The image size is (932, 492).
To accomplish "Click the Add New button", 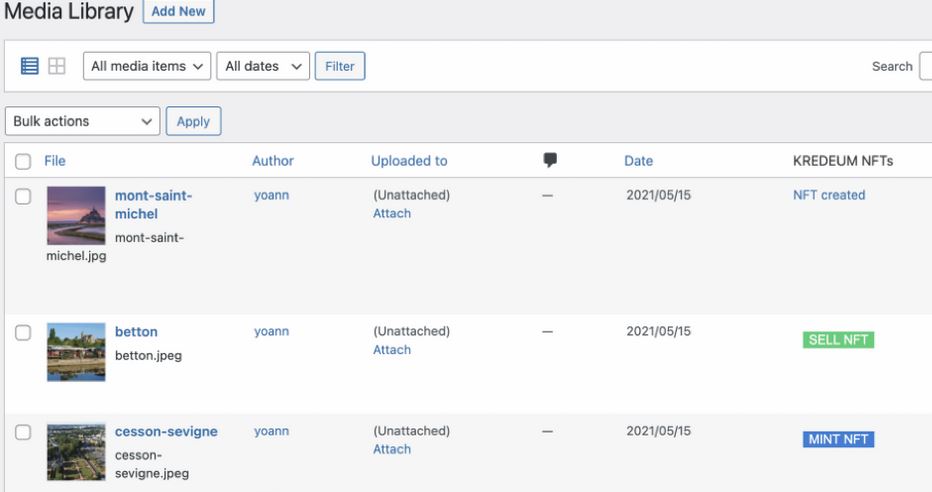I will coord(178,11).
